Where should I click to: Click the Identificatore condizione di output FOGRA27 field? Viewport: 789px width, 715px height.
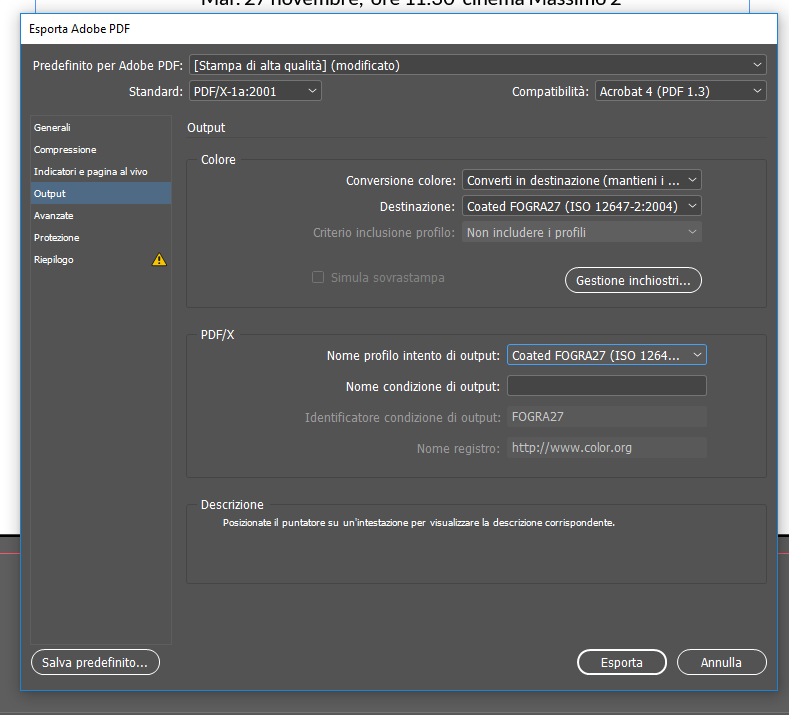click(607, 417)
